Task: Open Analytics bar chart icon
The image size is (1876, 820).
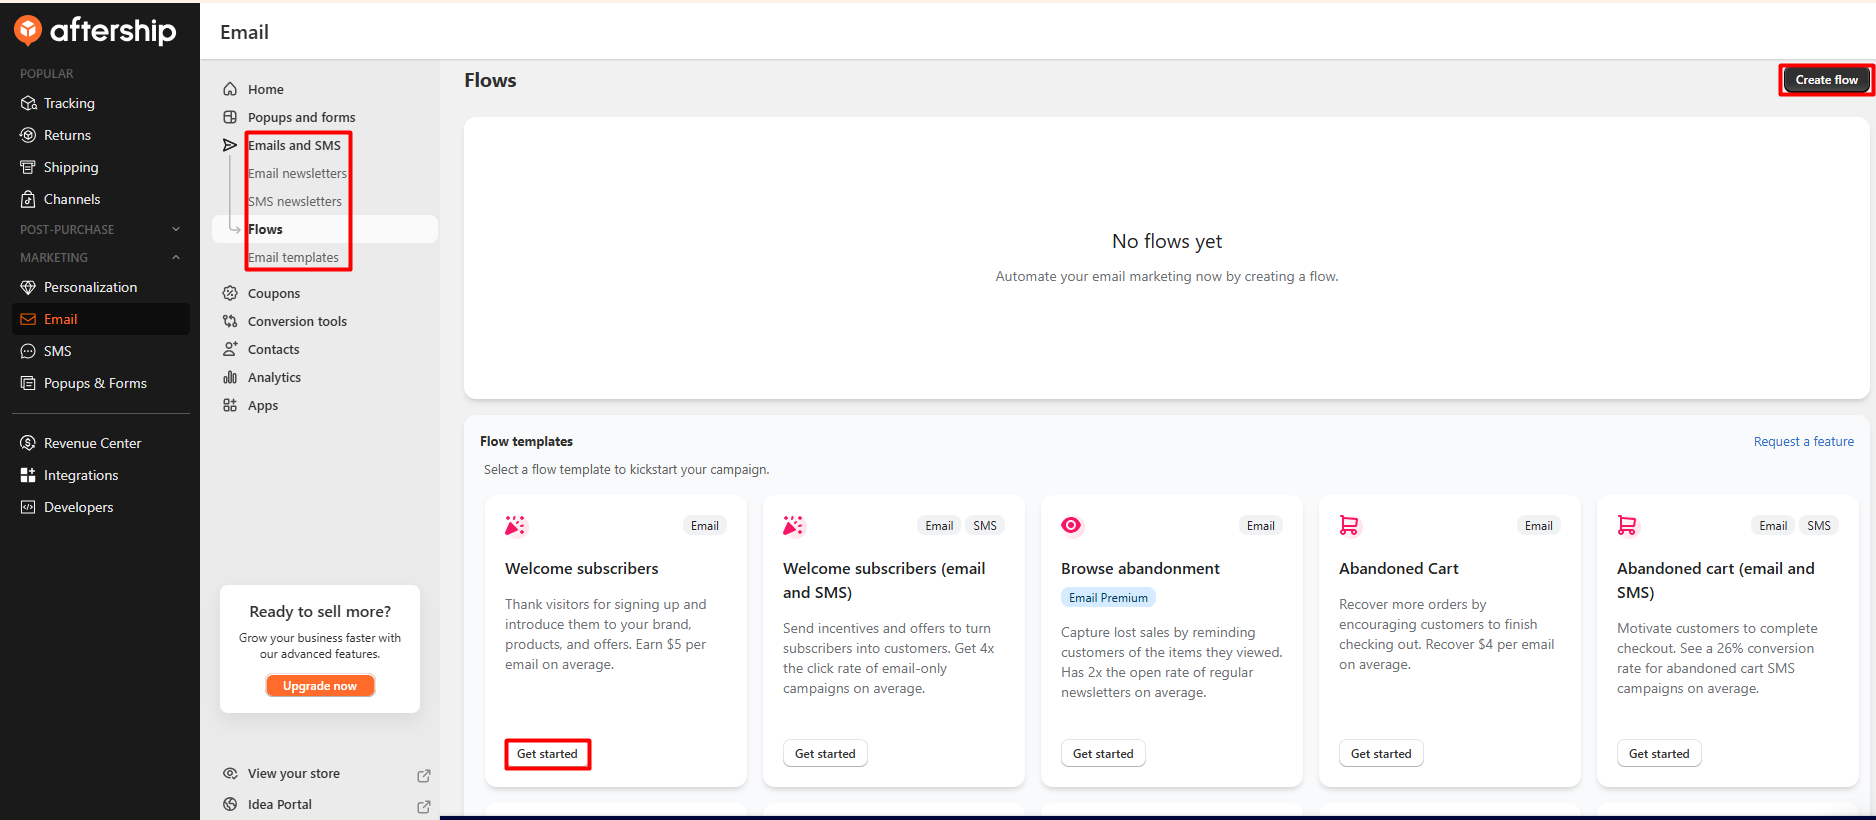Action: coord(230,377)
